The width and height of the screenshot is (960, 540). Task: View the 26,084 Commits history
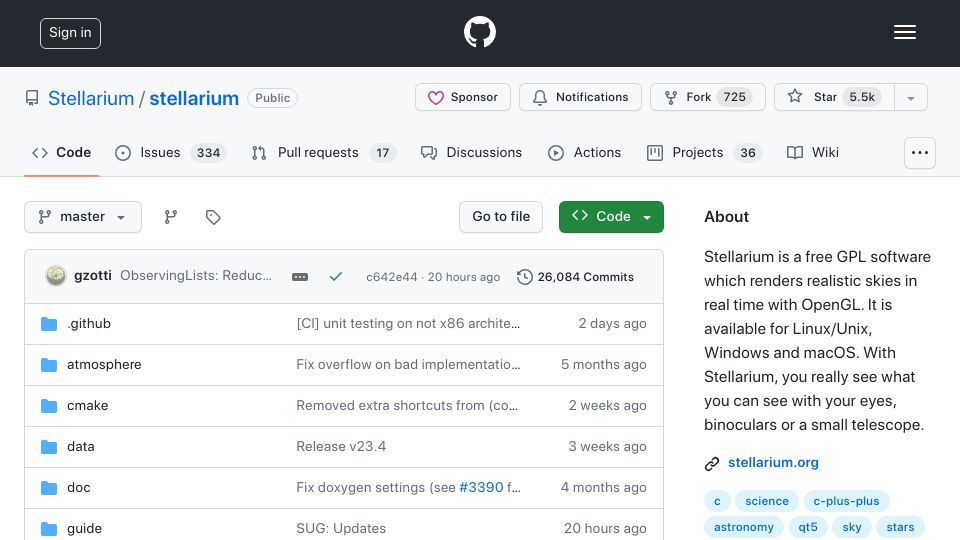point(576,277)
